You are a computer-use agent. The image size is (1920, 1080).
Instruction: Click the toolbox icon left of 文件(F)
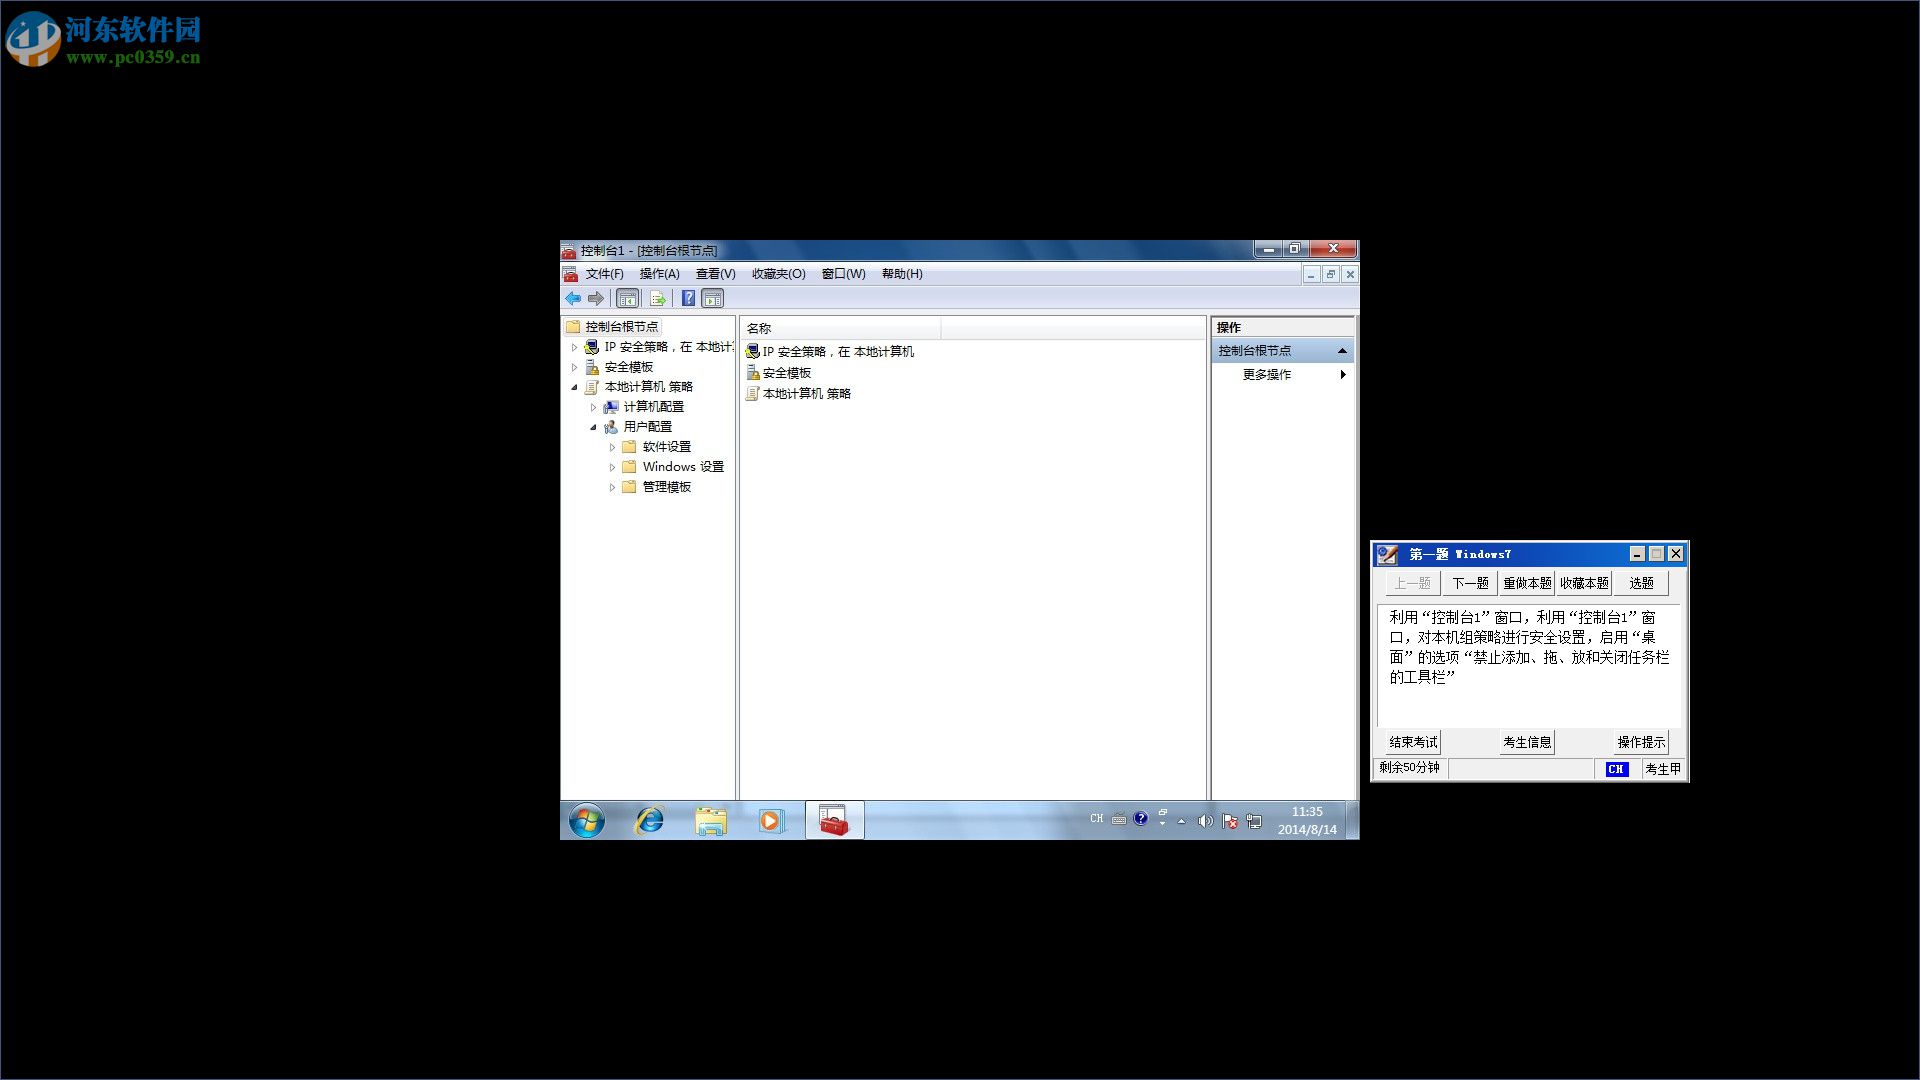(570, 274)
